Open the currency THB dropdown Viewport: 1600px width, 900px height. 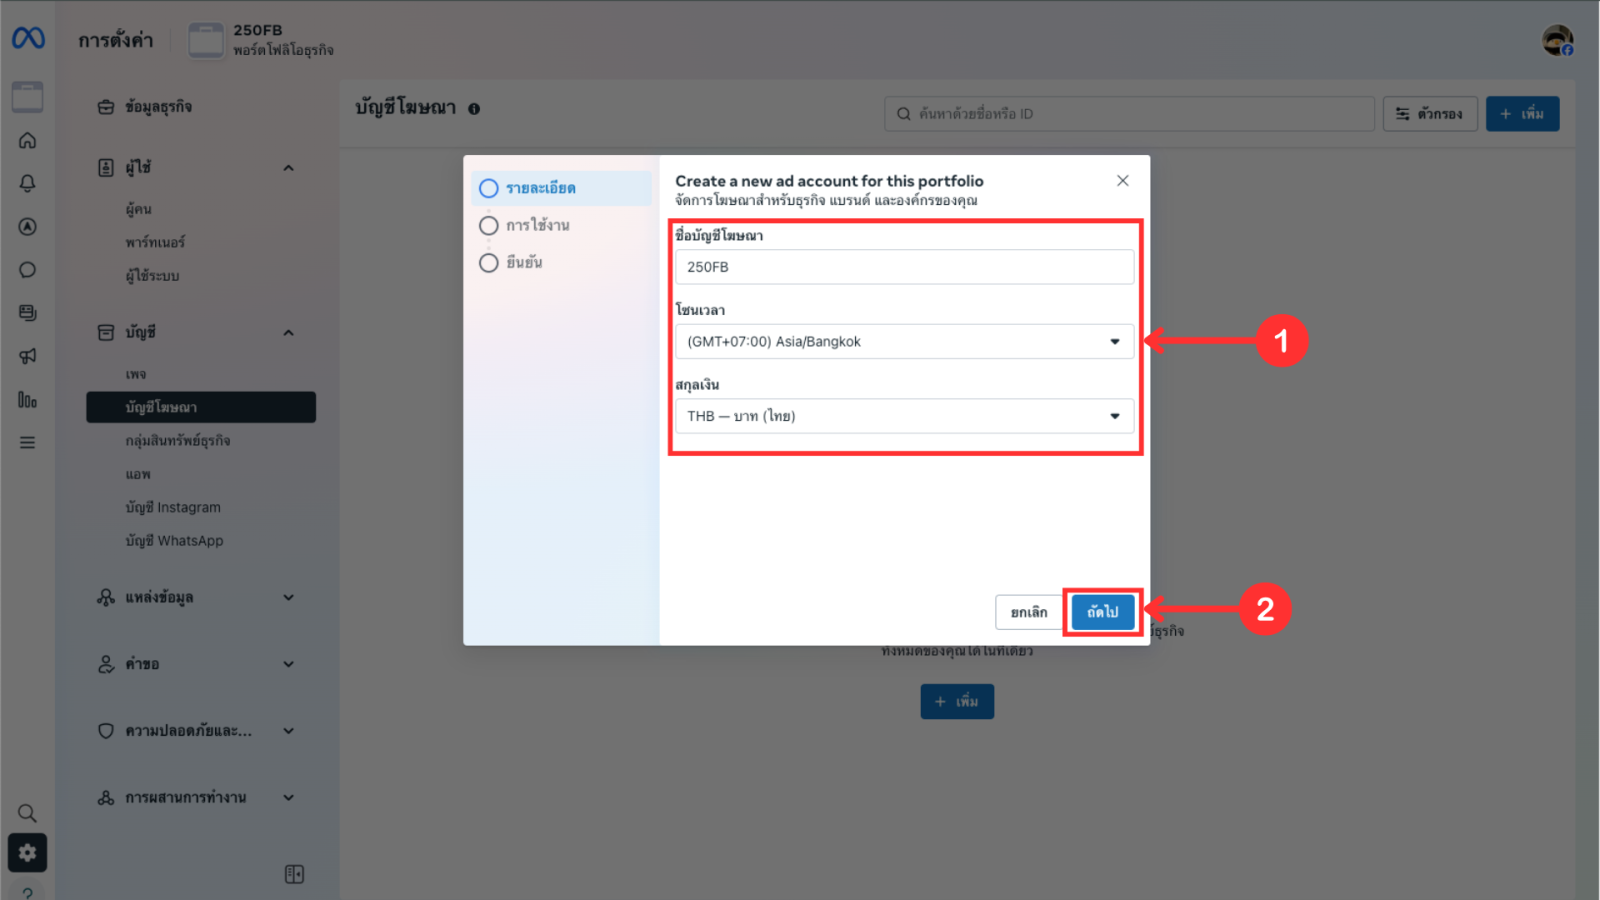coord(904,416)
